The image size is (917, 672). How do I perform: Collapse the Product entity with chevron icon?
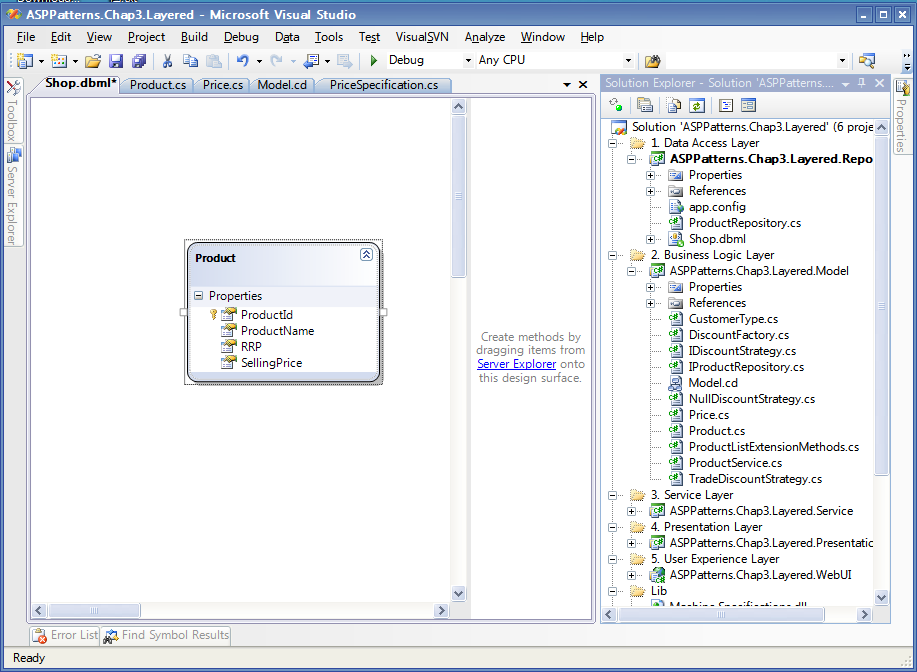(366, 255)
